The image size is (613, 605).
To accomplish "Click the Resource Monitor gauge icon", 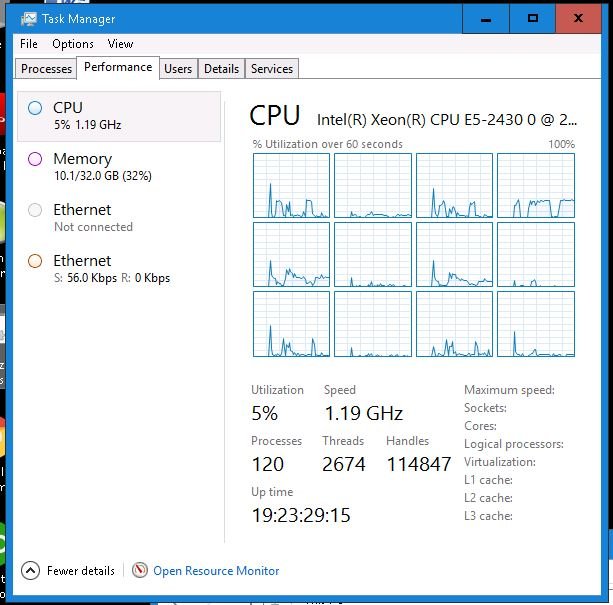I will click(x=140, y=570).
